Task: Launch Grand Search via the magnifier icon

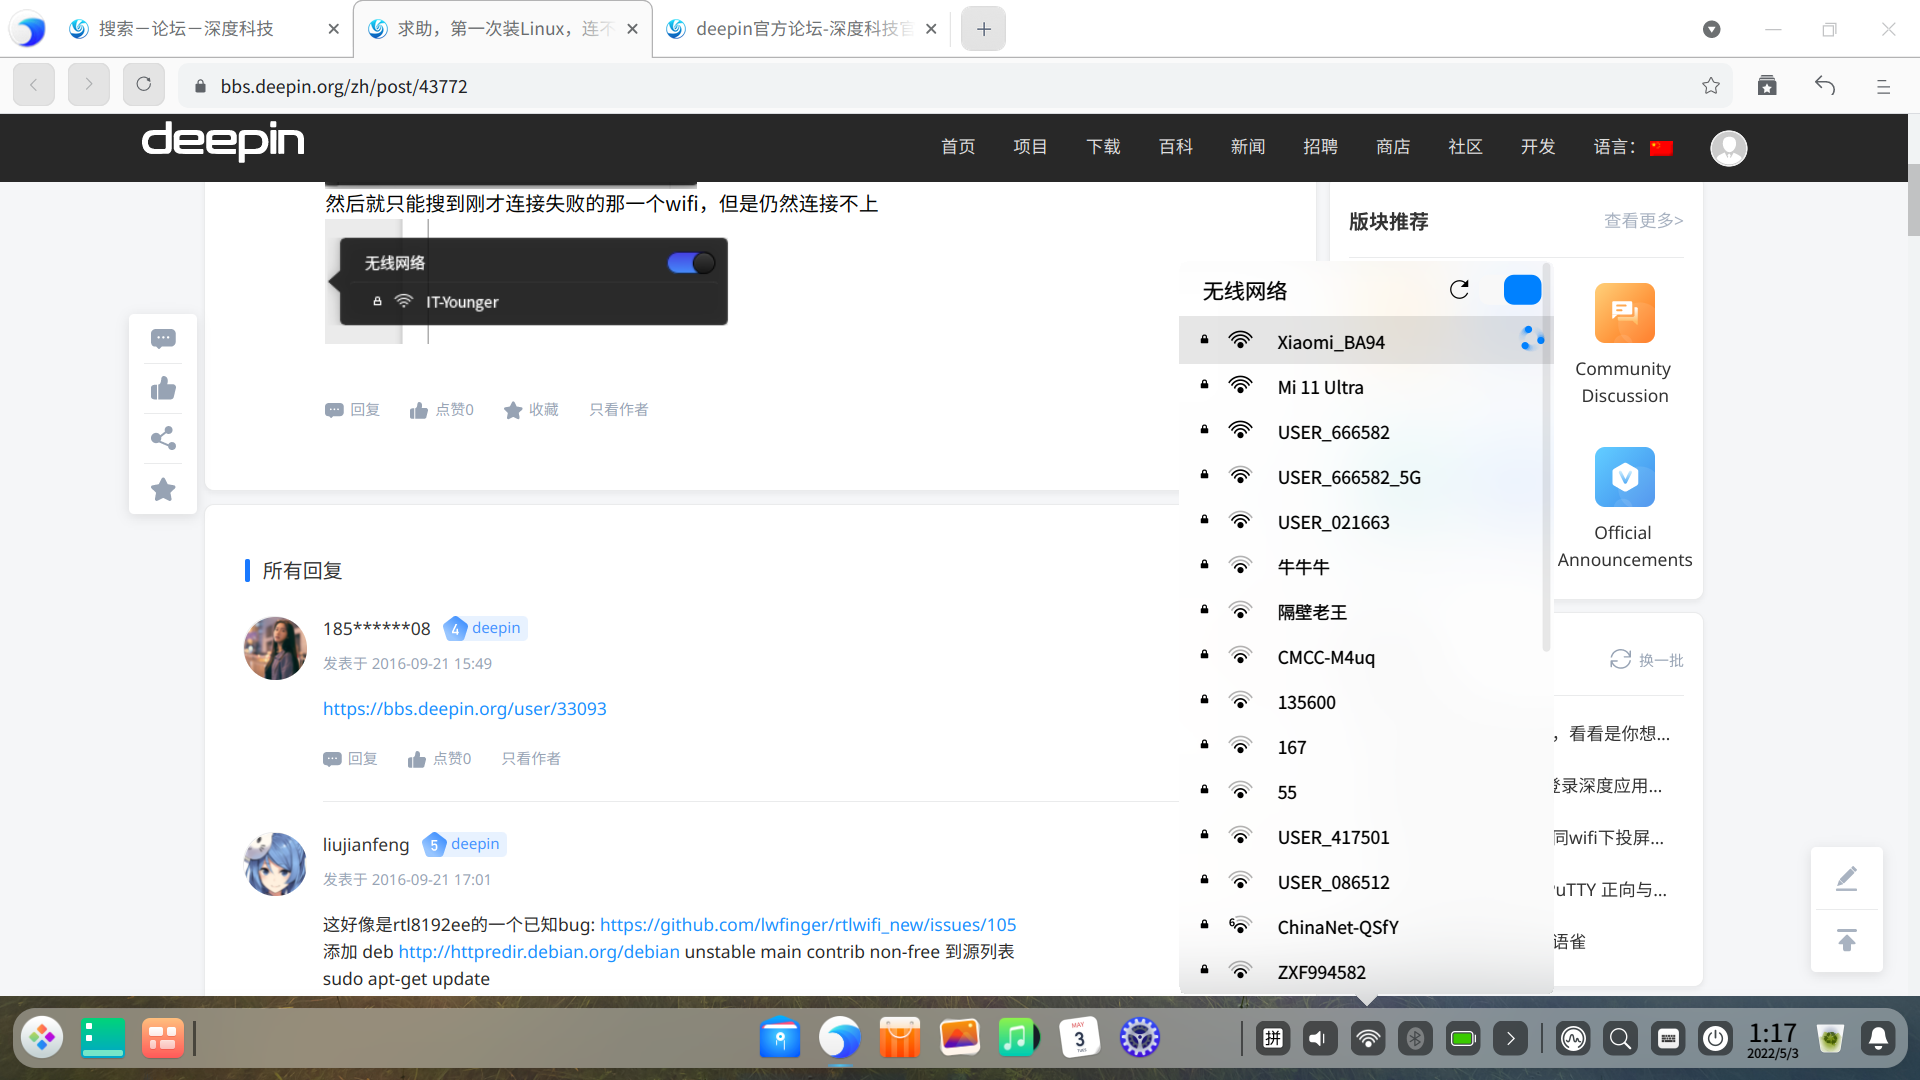Action: 1619,1038
